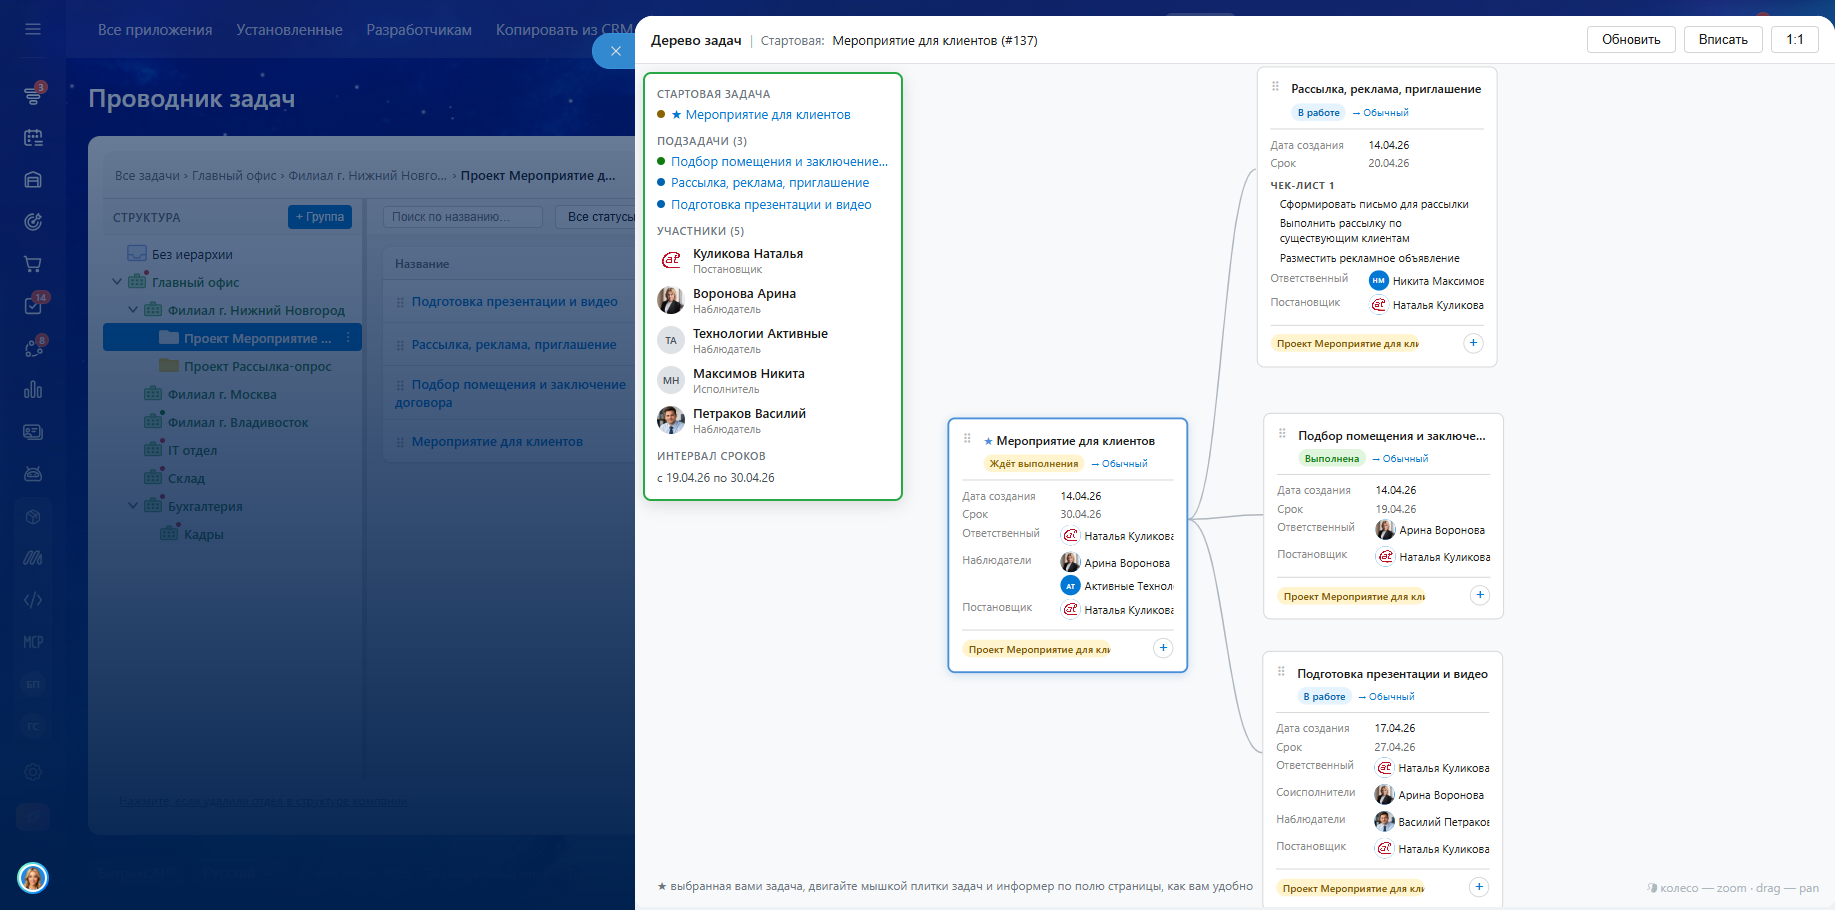Open the hamburger menu in left sidebar
The width and height of the screenshot is (1835, 910).
(33, 29)
